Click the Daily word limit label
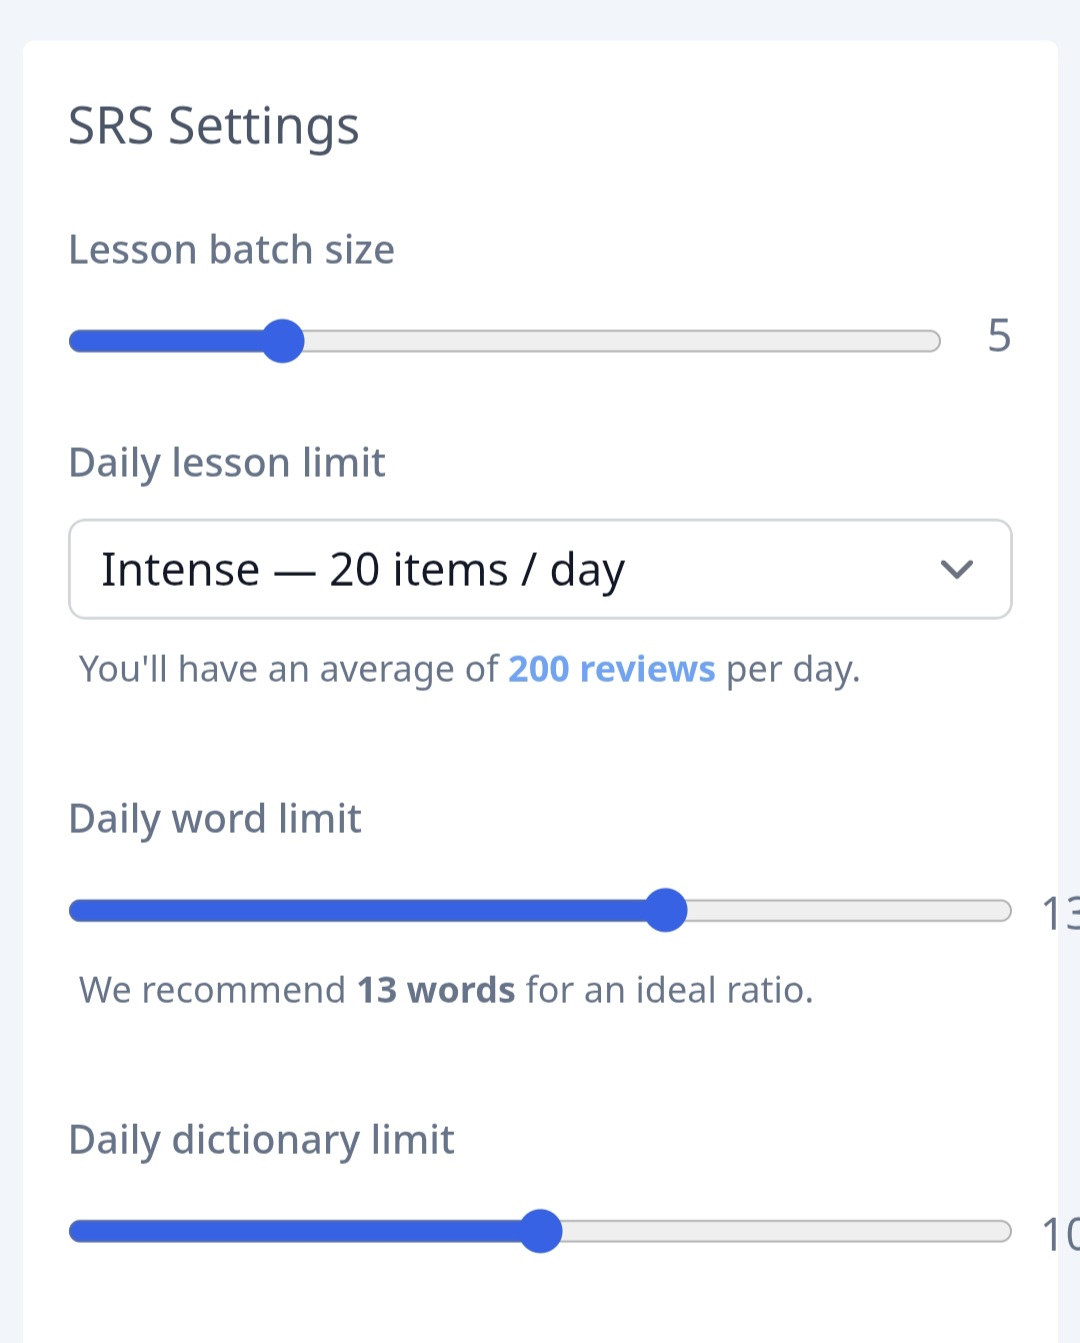This screenshot has width=1080, height=1343. pos(215,819)
